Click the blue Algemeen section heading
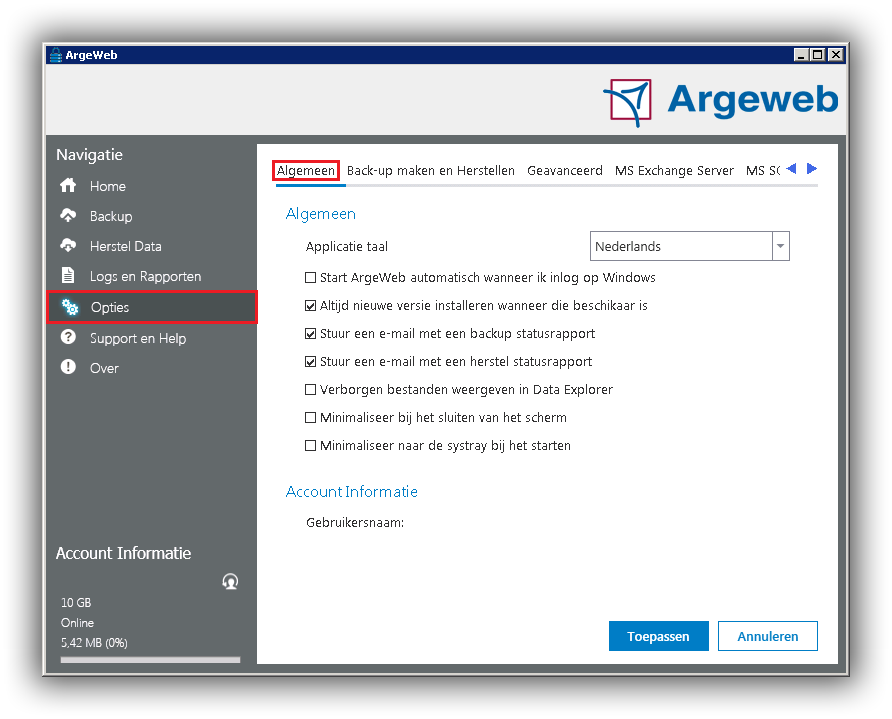 [x=321, y=214]
